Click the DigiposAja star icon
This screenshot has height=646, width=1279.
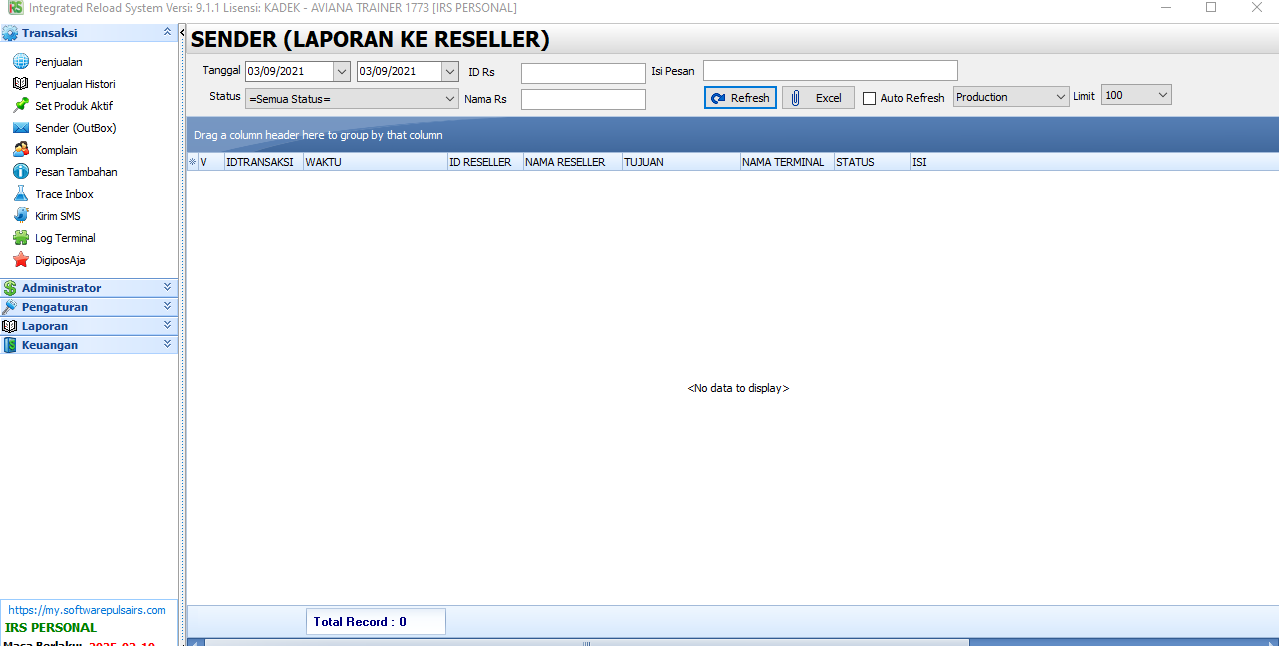pyautogui.click(x=20, y=260)
